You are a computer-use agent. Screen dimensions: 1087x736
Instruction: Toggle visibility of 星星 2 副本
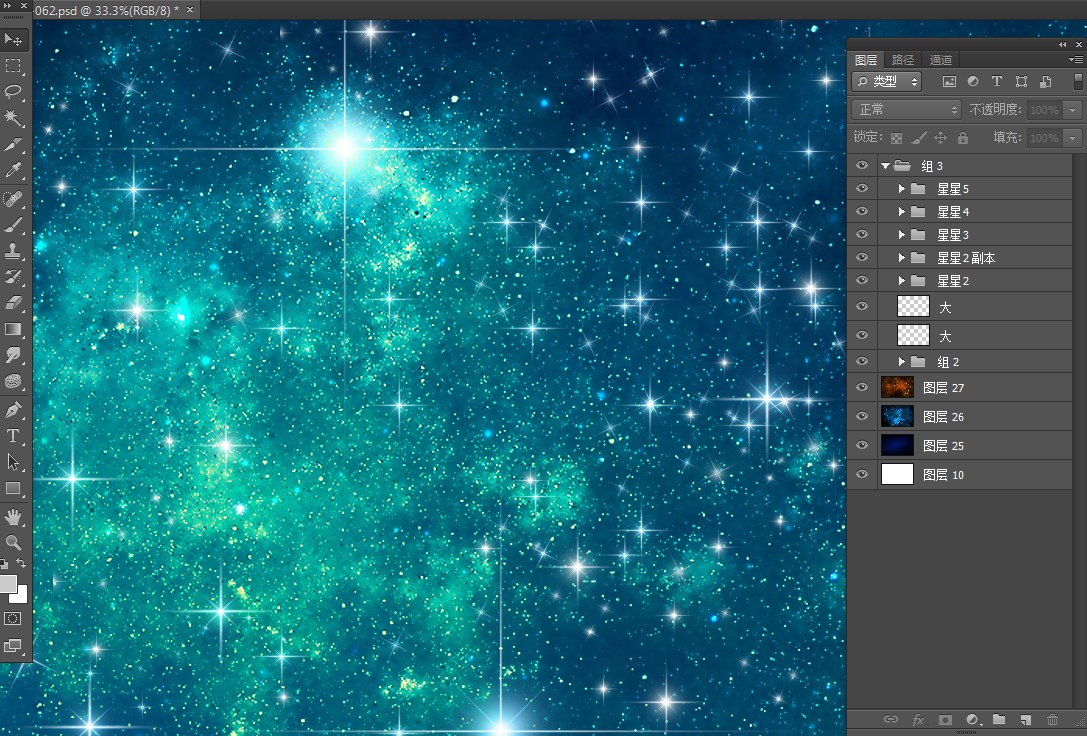pyautogui.click(x=862, y=257)
